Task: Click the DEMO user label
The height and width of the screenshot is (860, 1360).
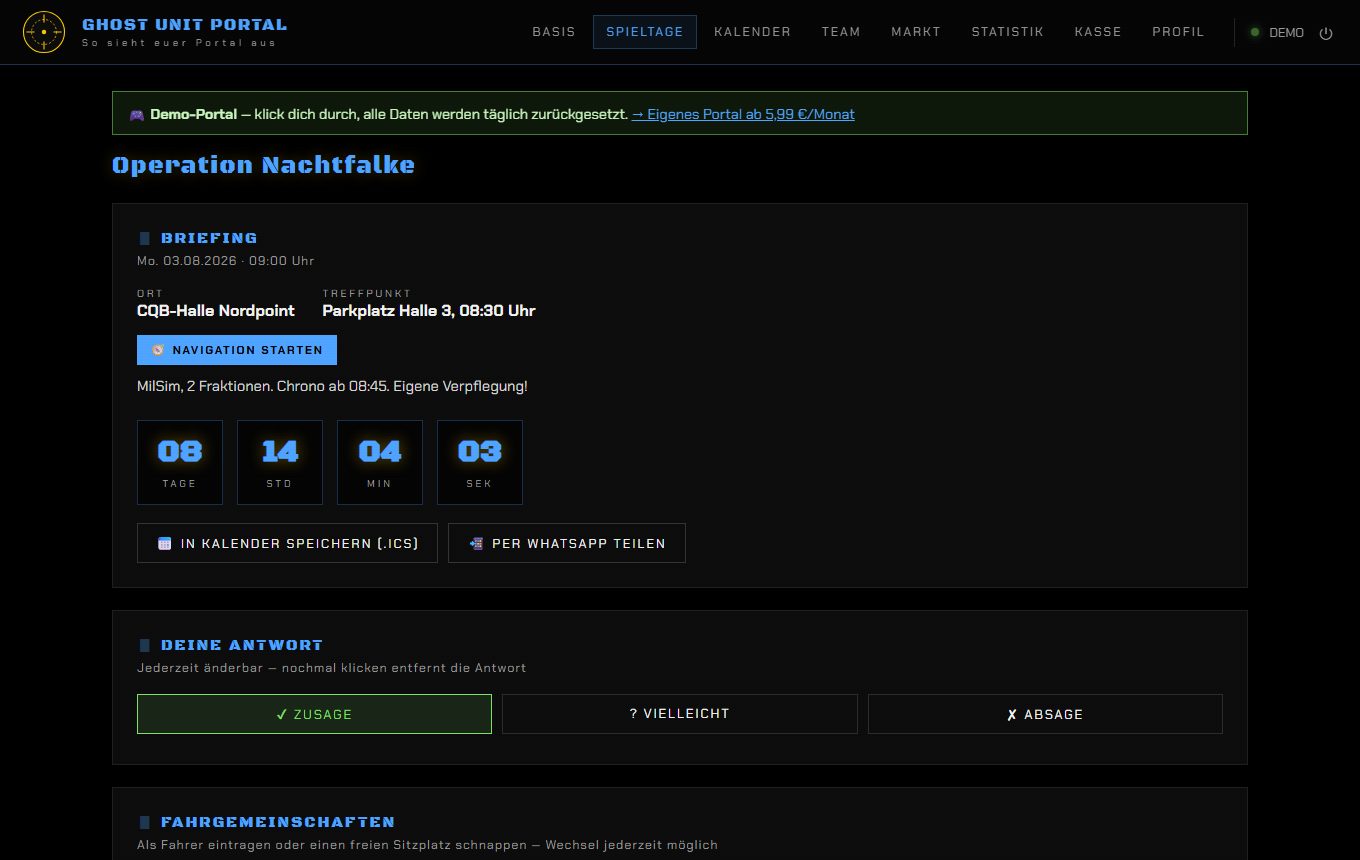Action: tap(1286, 33)
